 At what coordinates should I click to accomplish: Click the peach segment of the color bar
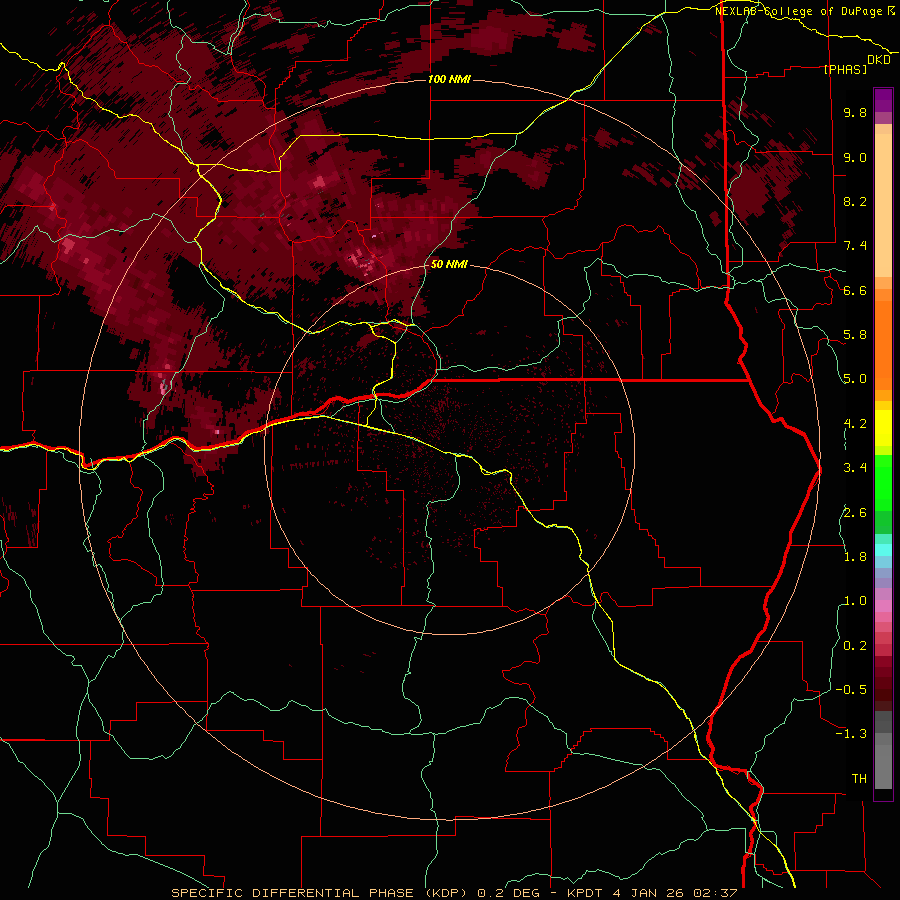(x=883, y=205)
